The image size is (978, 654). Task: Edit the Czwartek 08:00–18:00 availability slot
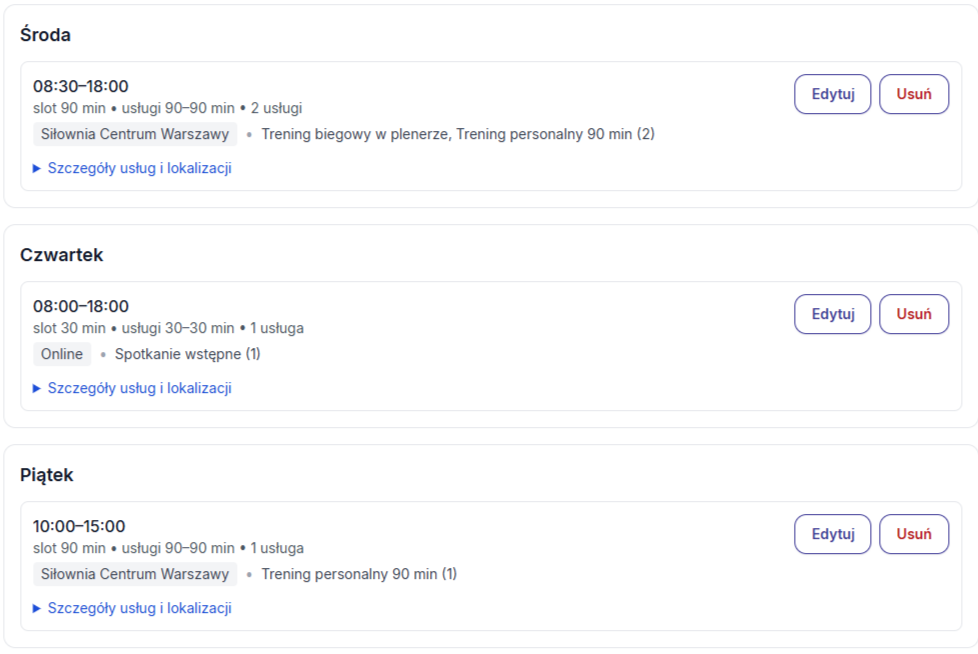coord(832,314)
